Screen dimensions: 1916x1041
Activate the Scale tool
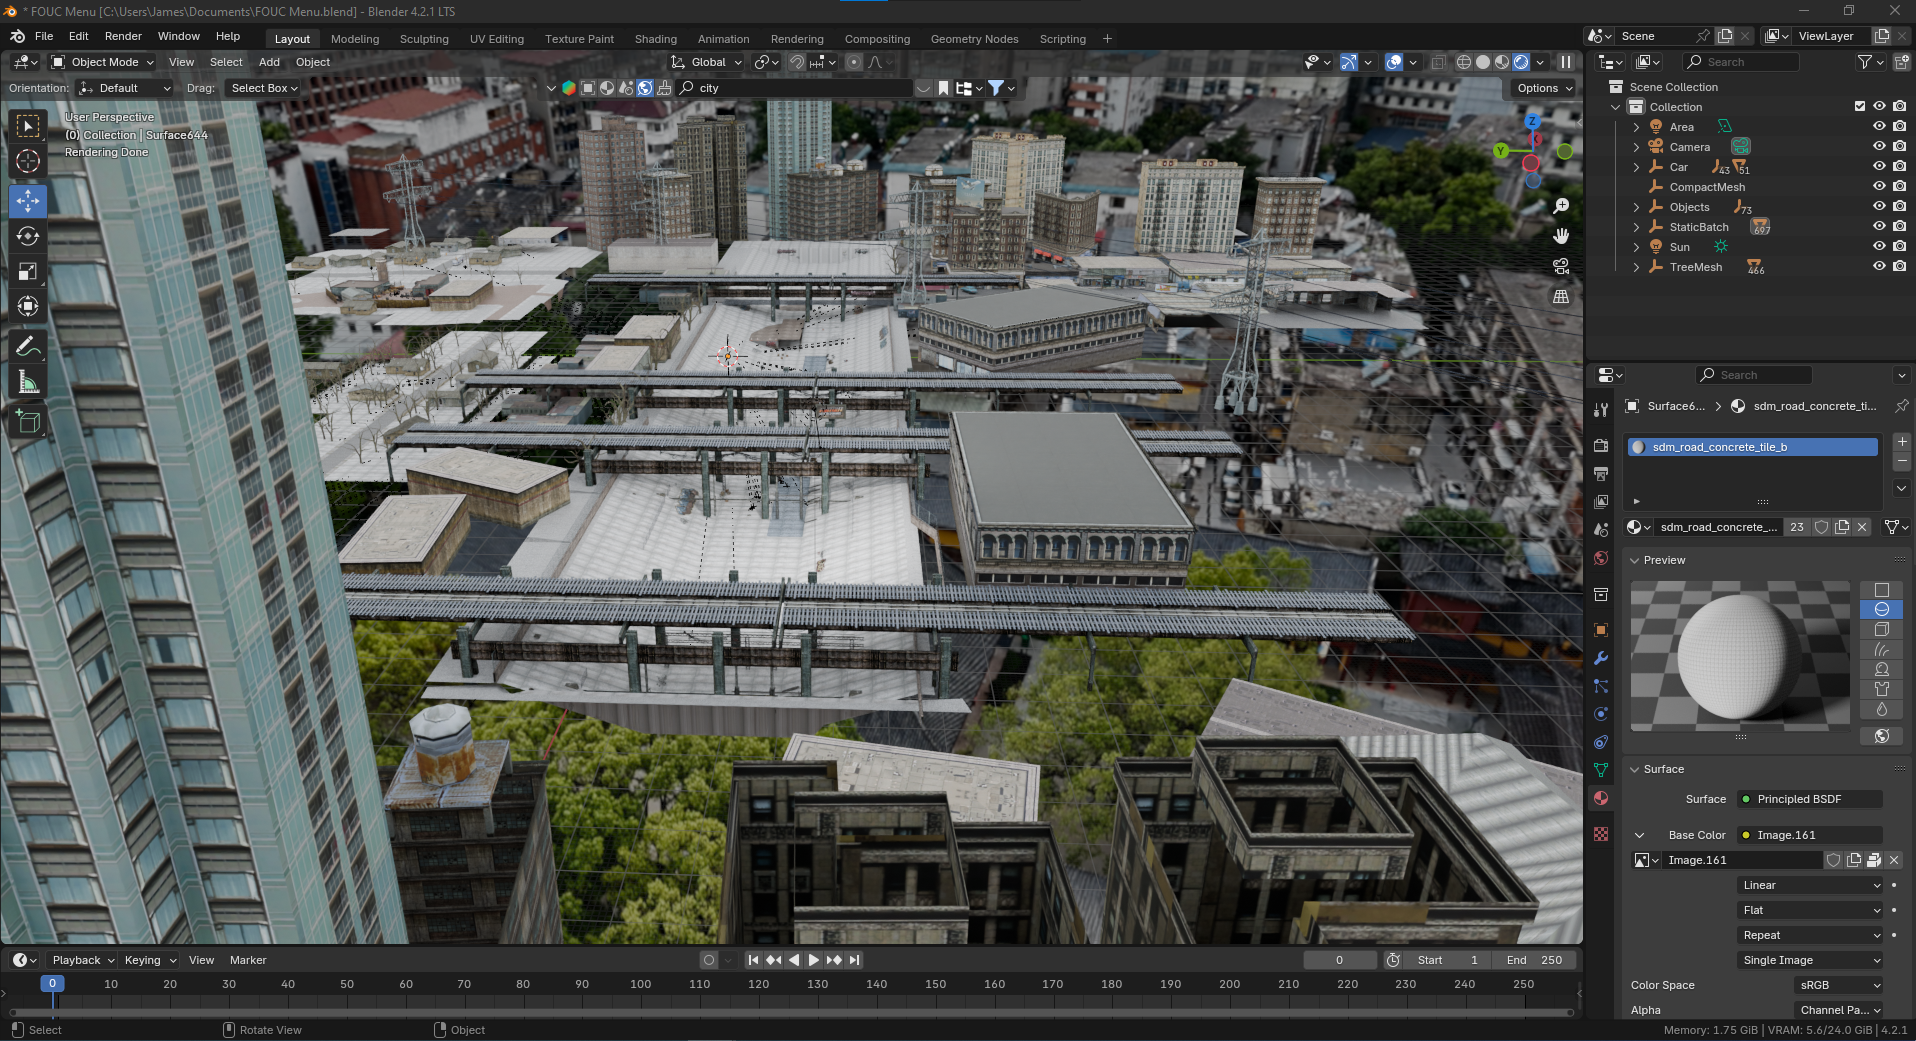point(28,271)
